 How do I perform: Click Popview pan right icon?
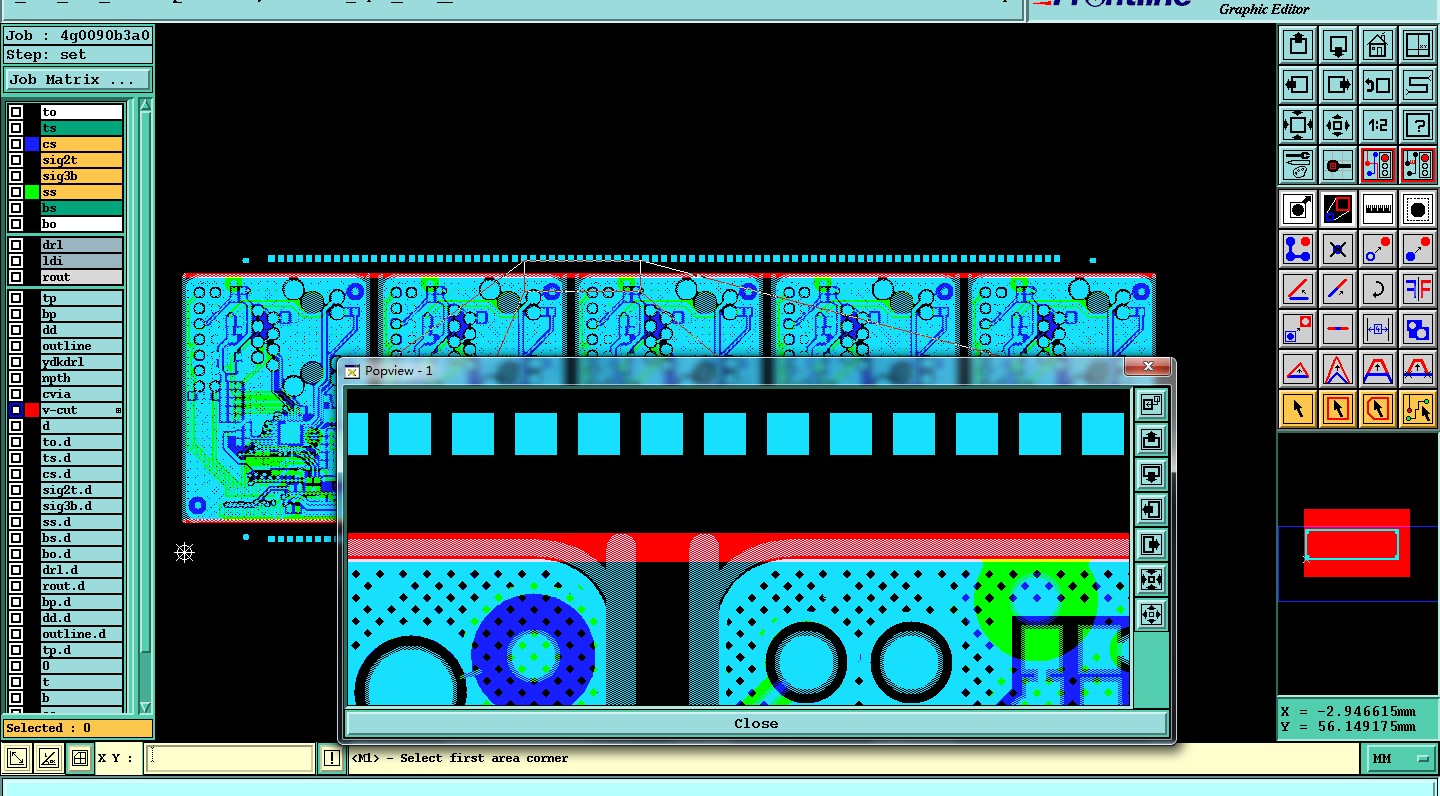(1151, 544)
